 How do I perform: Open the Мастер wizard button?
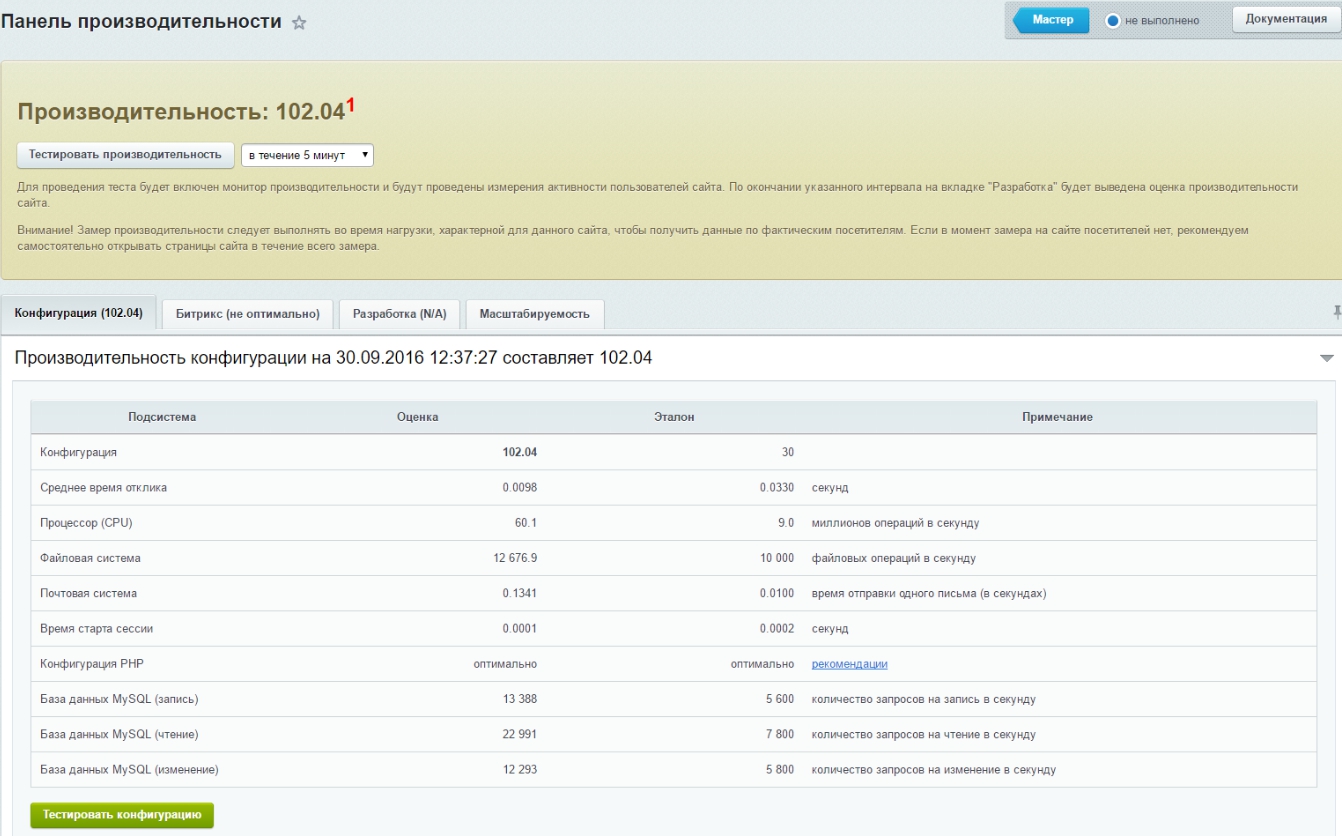pos(1052,20)
